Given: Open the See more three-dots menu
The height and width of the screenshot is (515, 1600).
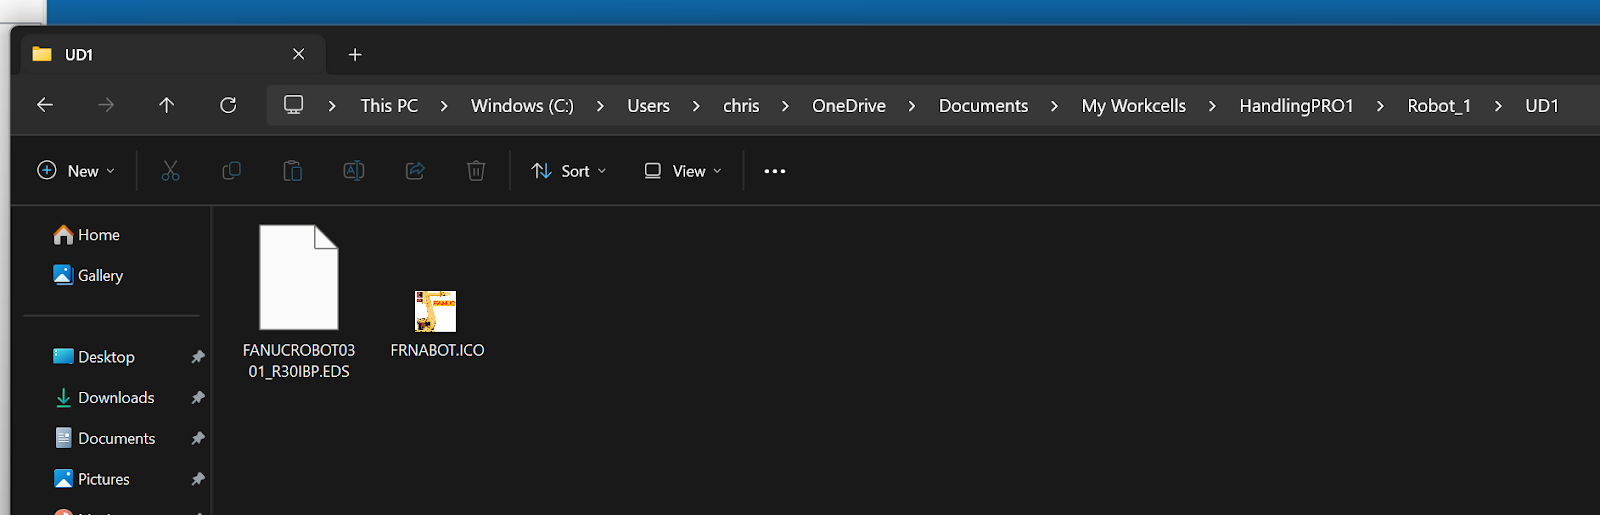Looking at the screenshot, I should point(775,171).
